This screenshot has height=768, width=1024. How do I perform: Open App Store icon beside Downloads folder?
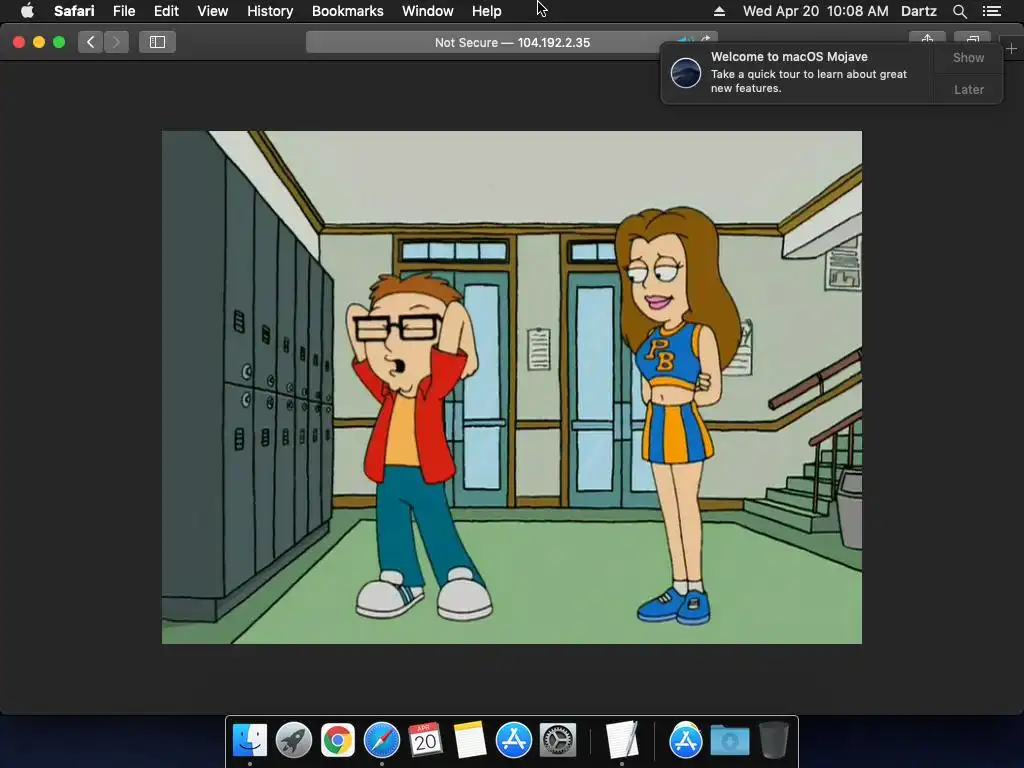686,741
